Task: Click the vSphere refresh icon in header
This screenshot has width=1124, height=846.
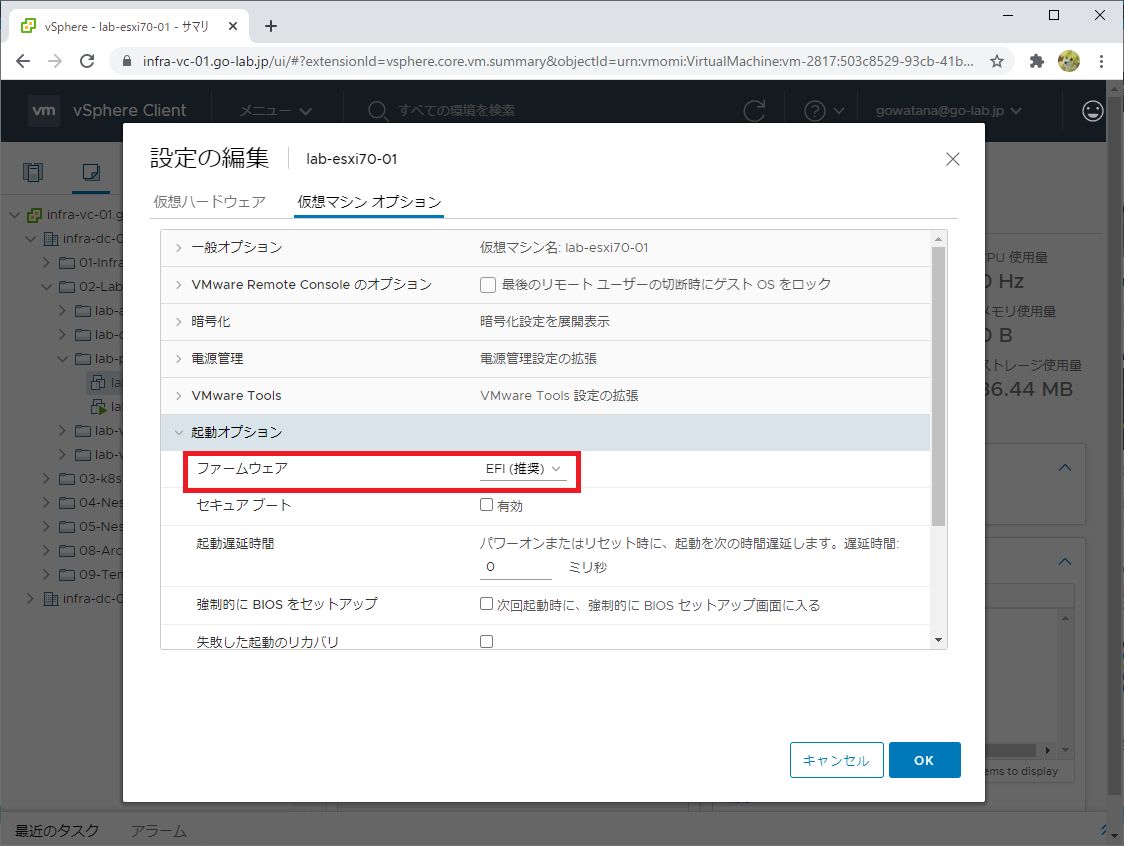Action: pyautogui.click(x=754, y=110)
